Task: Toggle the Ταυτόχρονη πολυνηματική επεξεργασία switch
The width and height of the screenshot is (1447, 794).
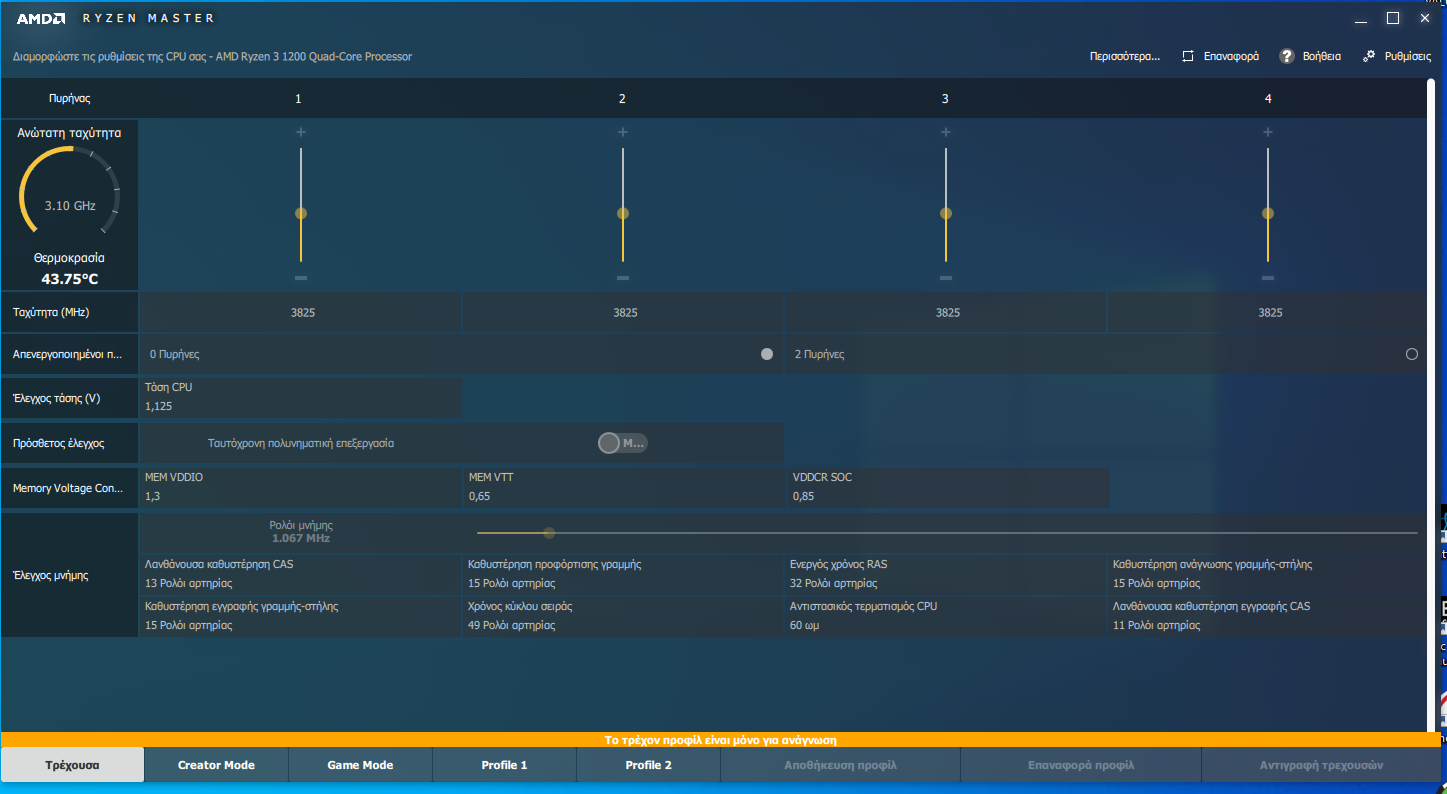Action: pos(622,443)
